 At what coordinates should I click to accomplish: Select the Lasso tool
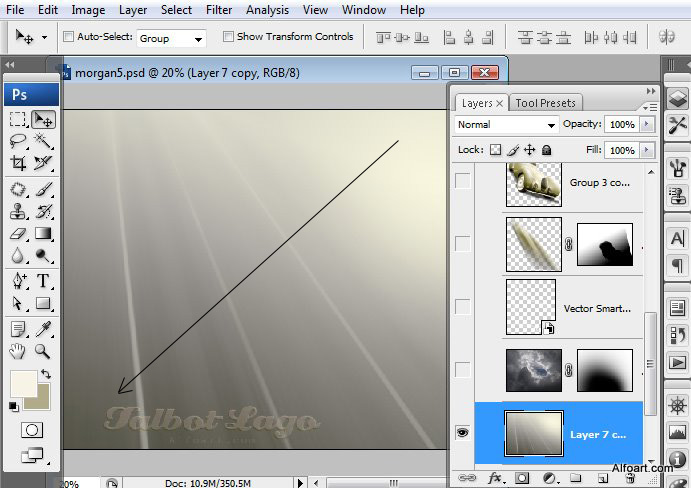pyautogui.click(x=18, y=141)
